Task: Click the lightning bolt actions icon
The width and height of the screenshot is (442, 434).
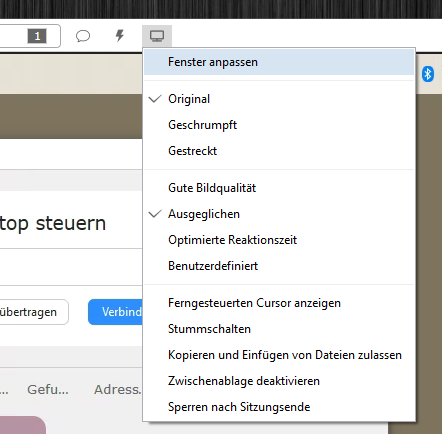Action: click(120, 36)
